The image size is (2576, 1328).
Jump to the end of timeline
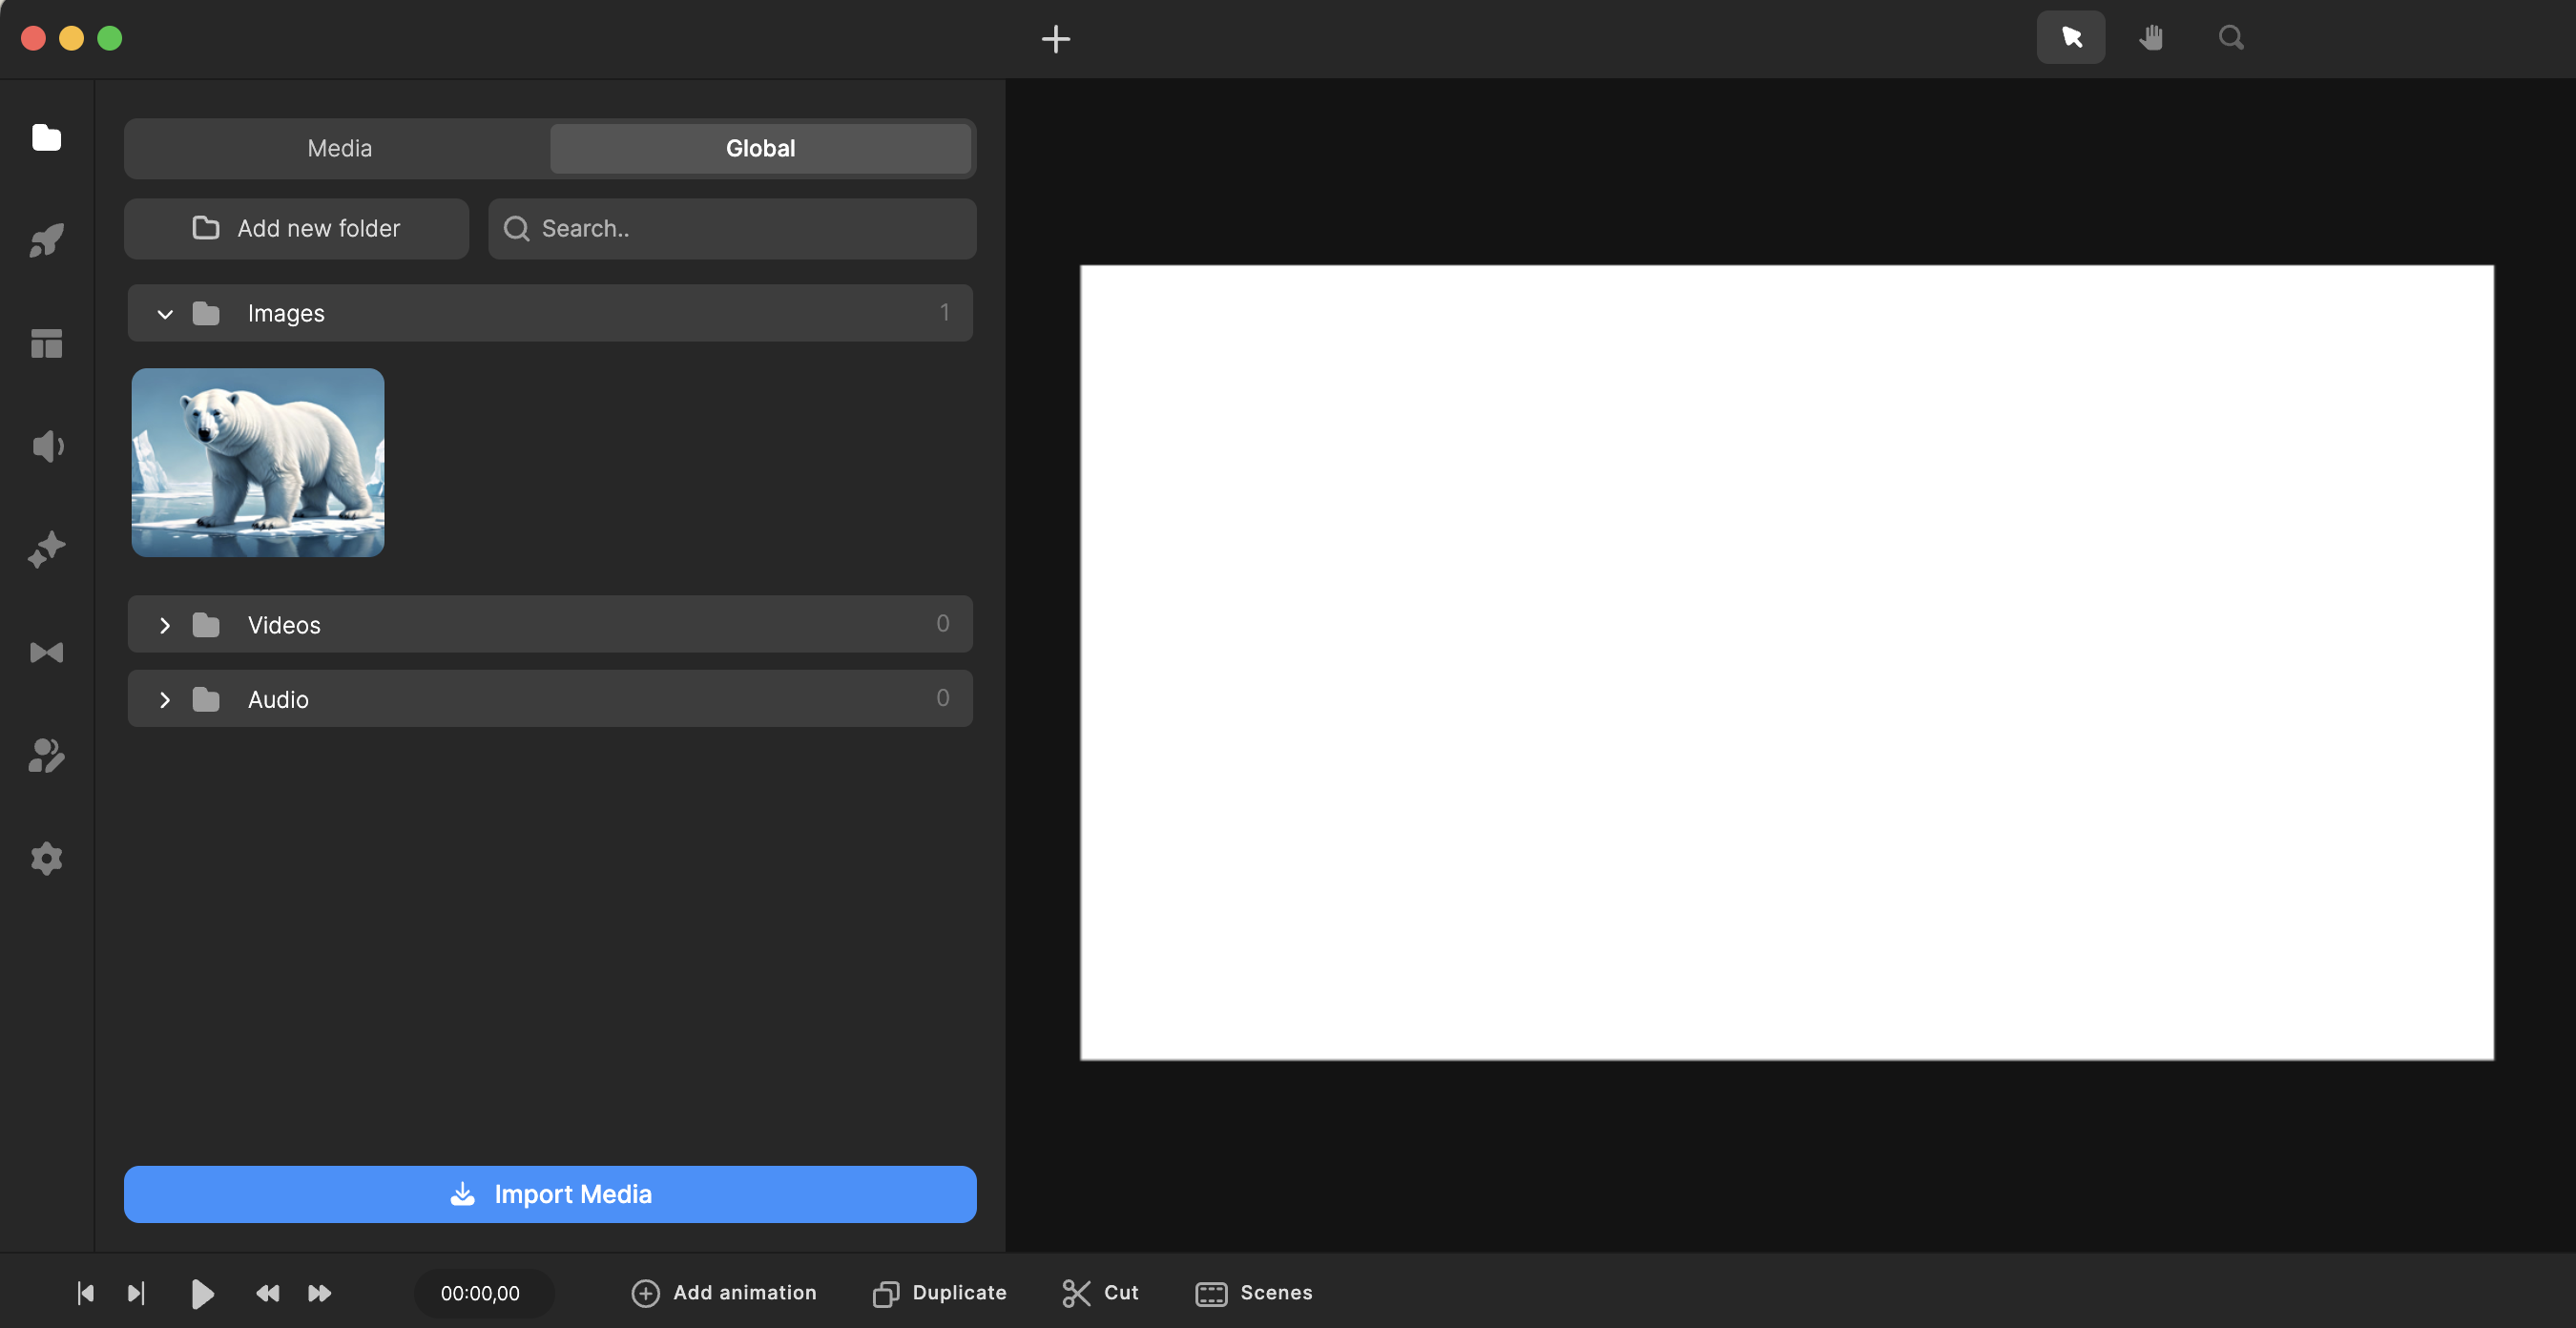[136, 1293]
